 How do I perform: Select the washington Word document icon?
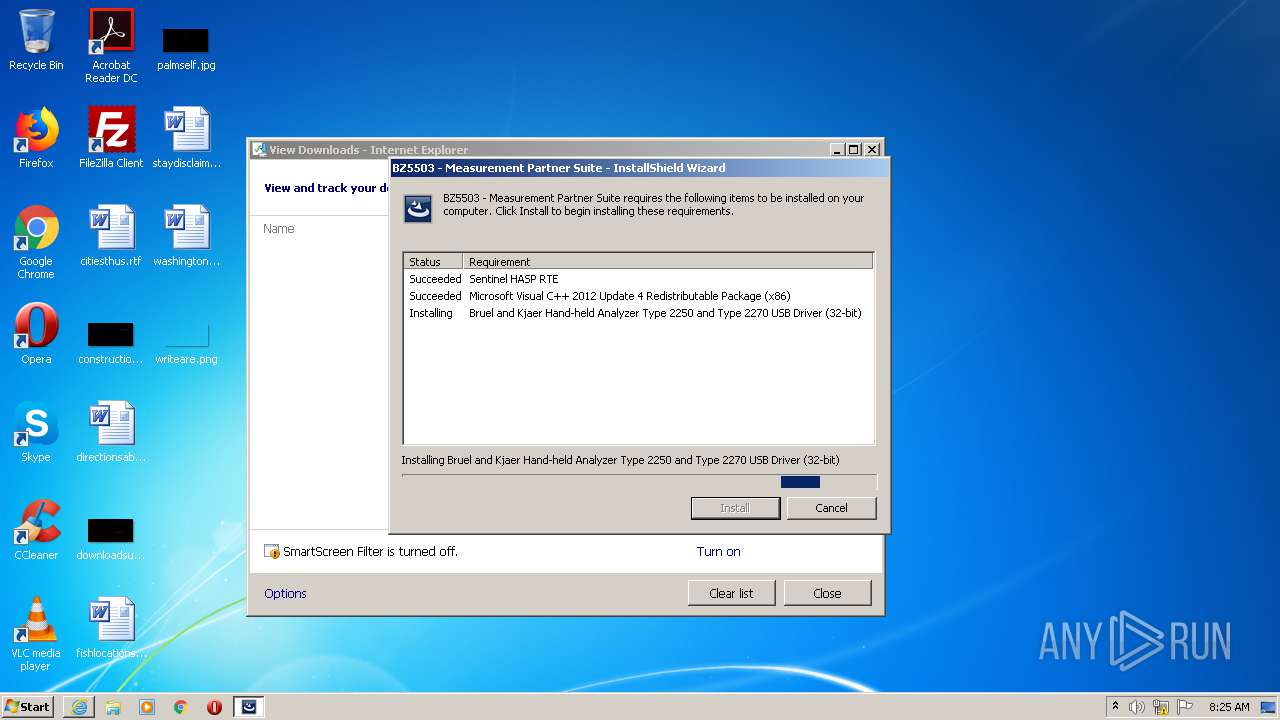click(186, 236)
